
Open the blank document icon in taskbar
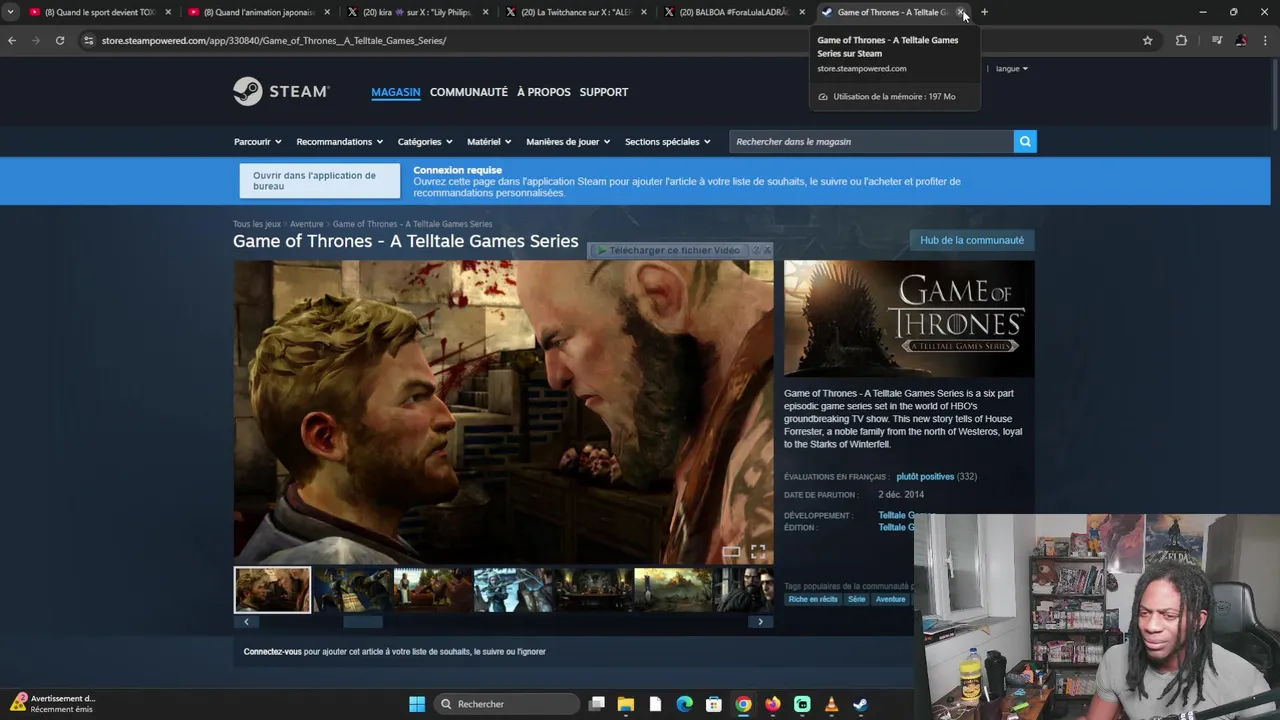click(x=655, y=704)
